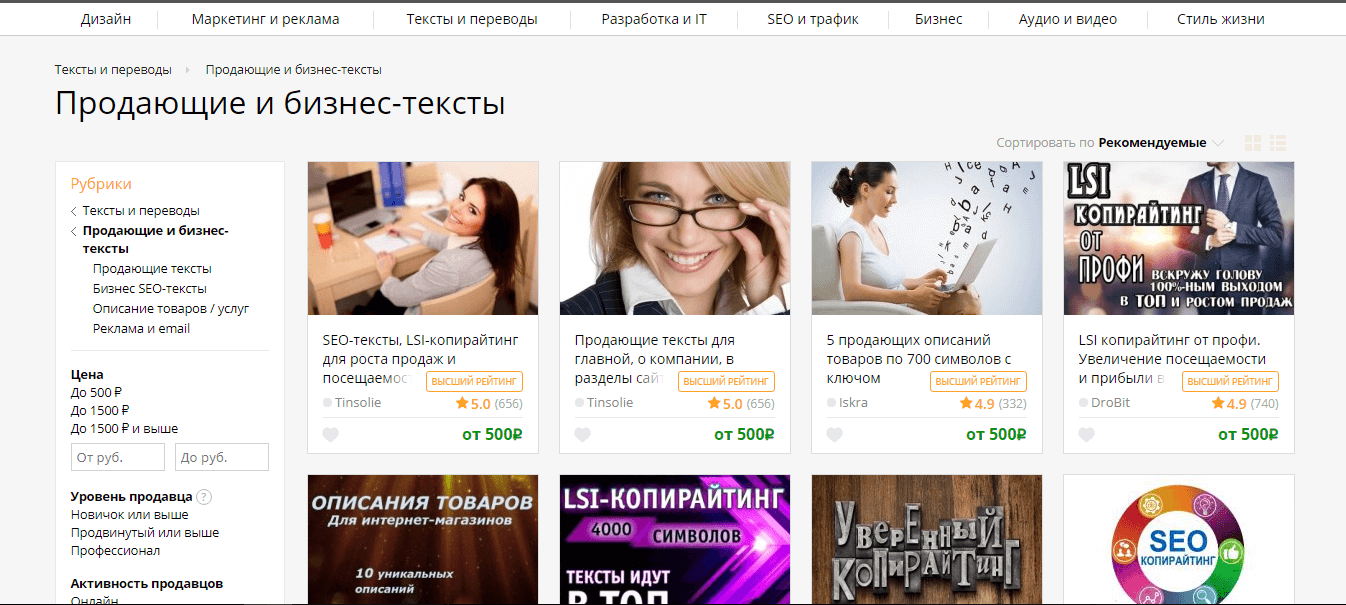Screen dimensions: 1346x605
Task: Click heart on Продающие тексты для главной card
Action: 583,434
